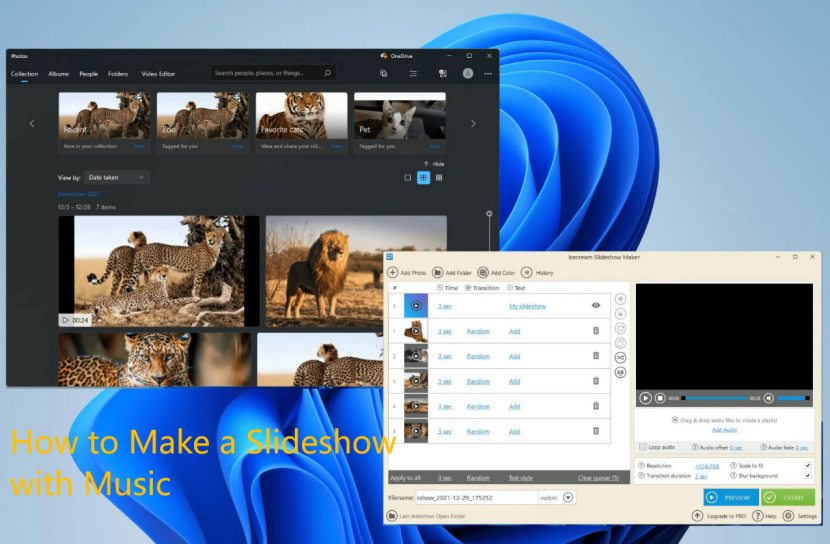
Task: Open Settings in Slideshow Maker
Action: 800,516
